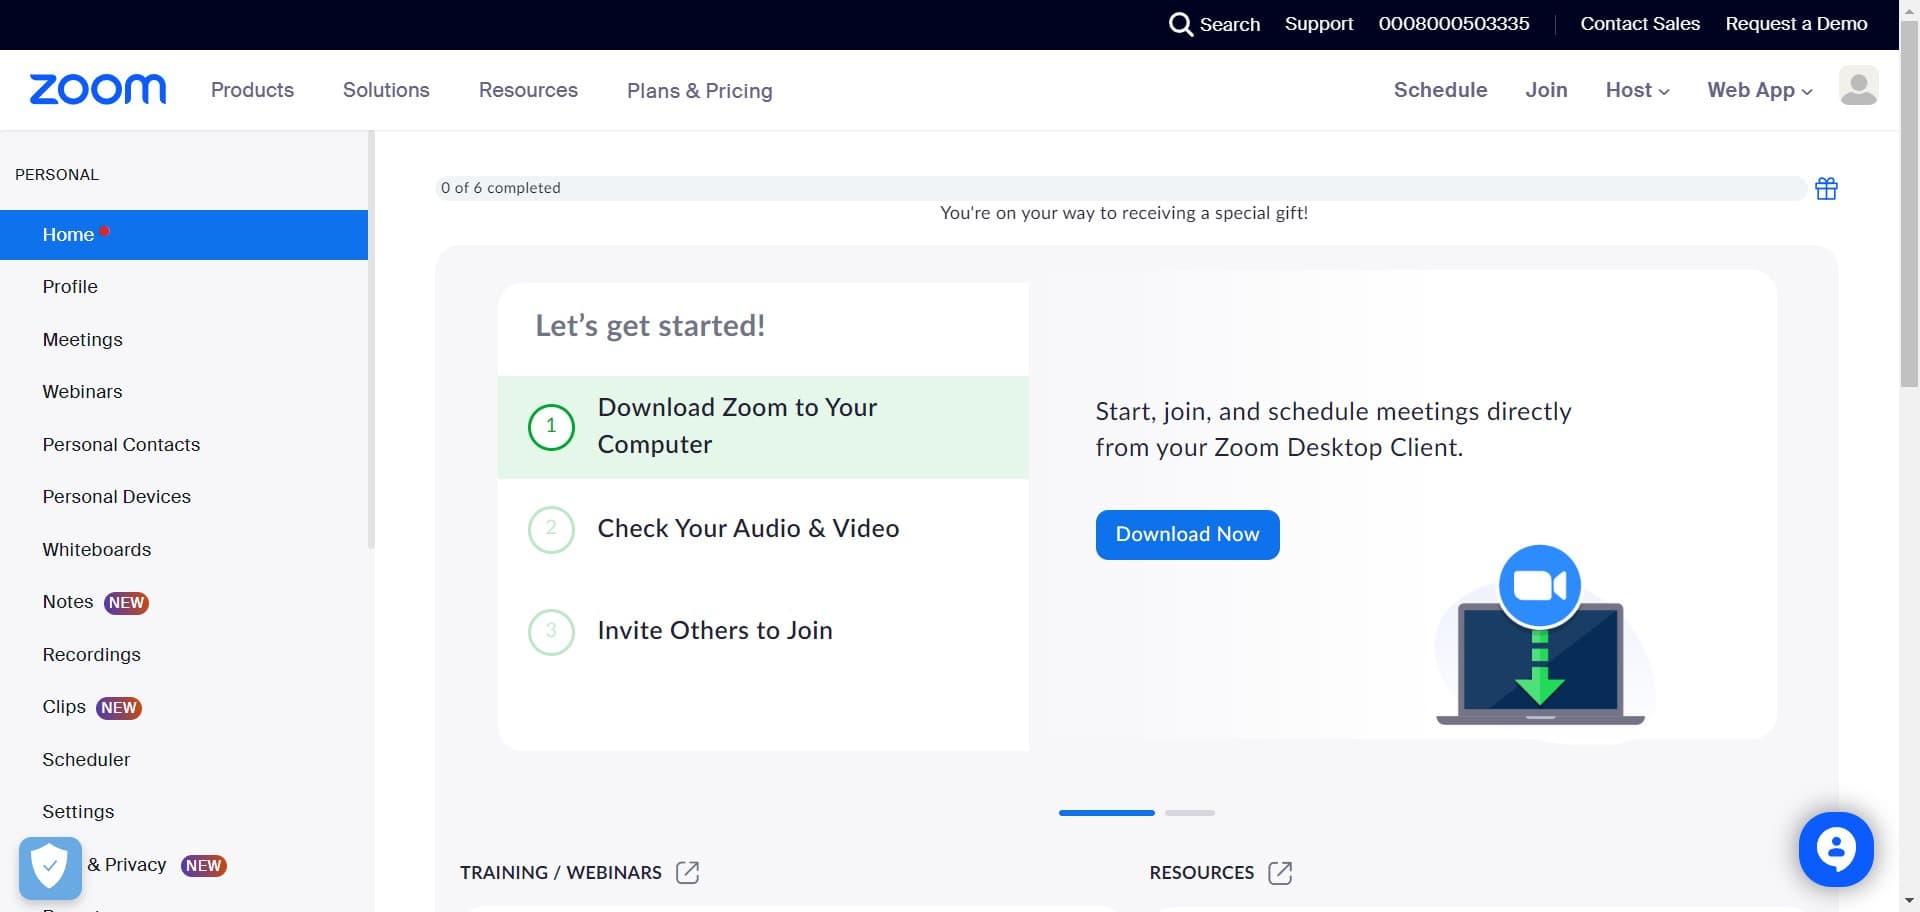Open the search magnifier icon
1920x912 pixels.
click(x=1180, y=24)
